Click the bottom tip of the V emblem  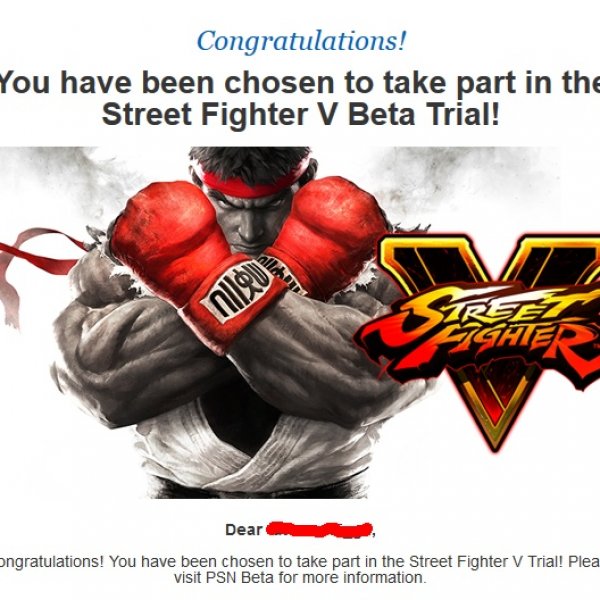(x=496, y=440)
